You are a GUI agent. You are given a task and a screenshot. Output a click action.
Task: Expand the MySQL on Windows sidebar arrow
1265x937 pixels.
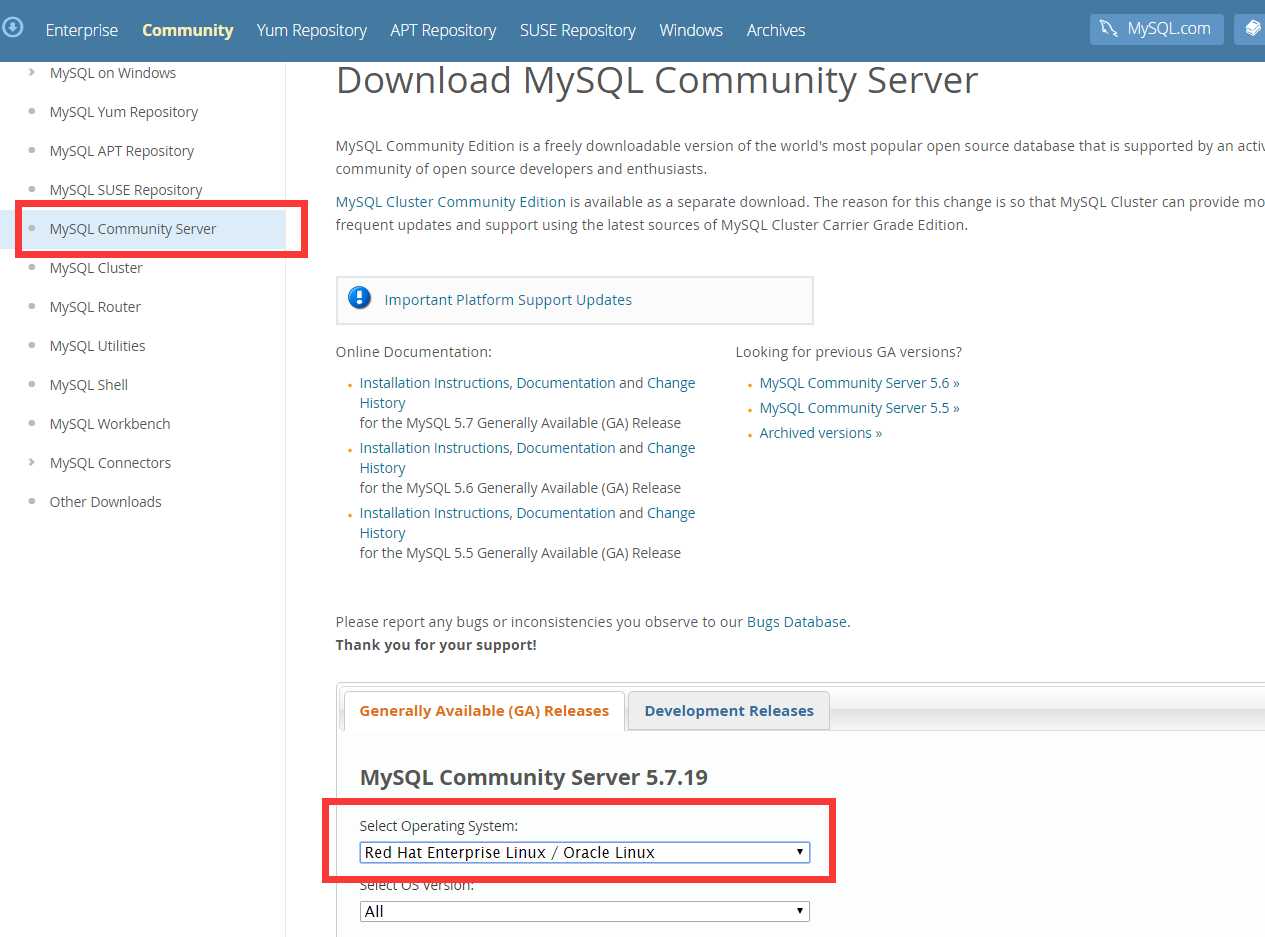(x=32, y=72)
